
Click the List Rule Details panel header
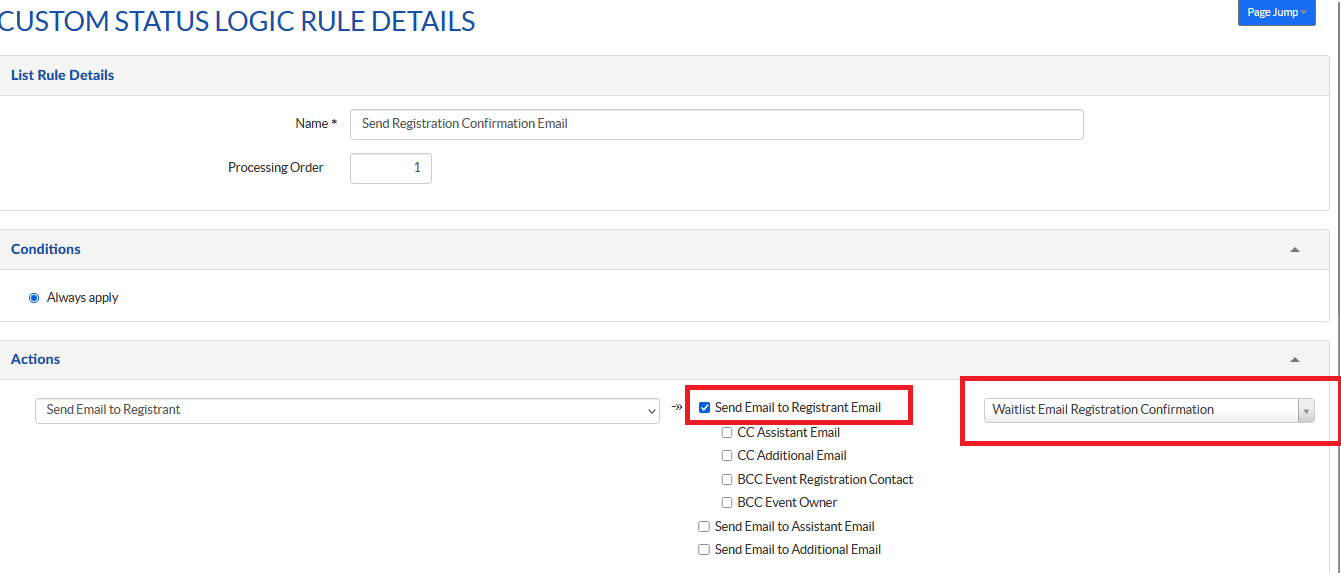point(63,76)
